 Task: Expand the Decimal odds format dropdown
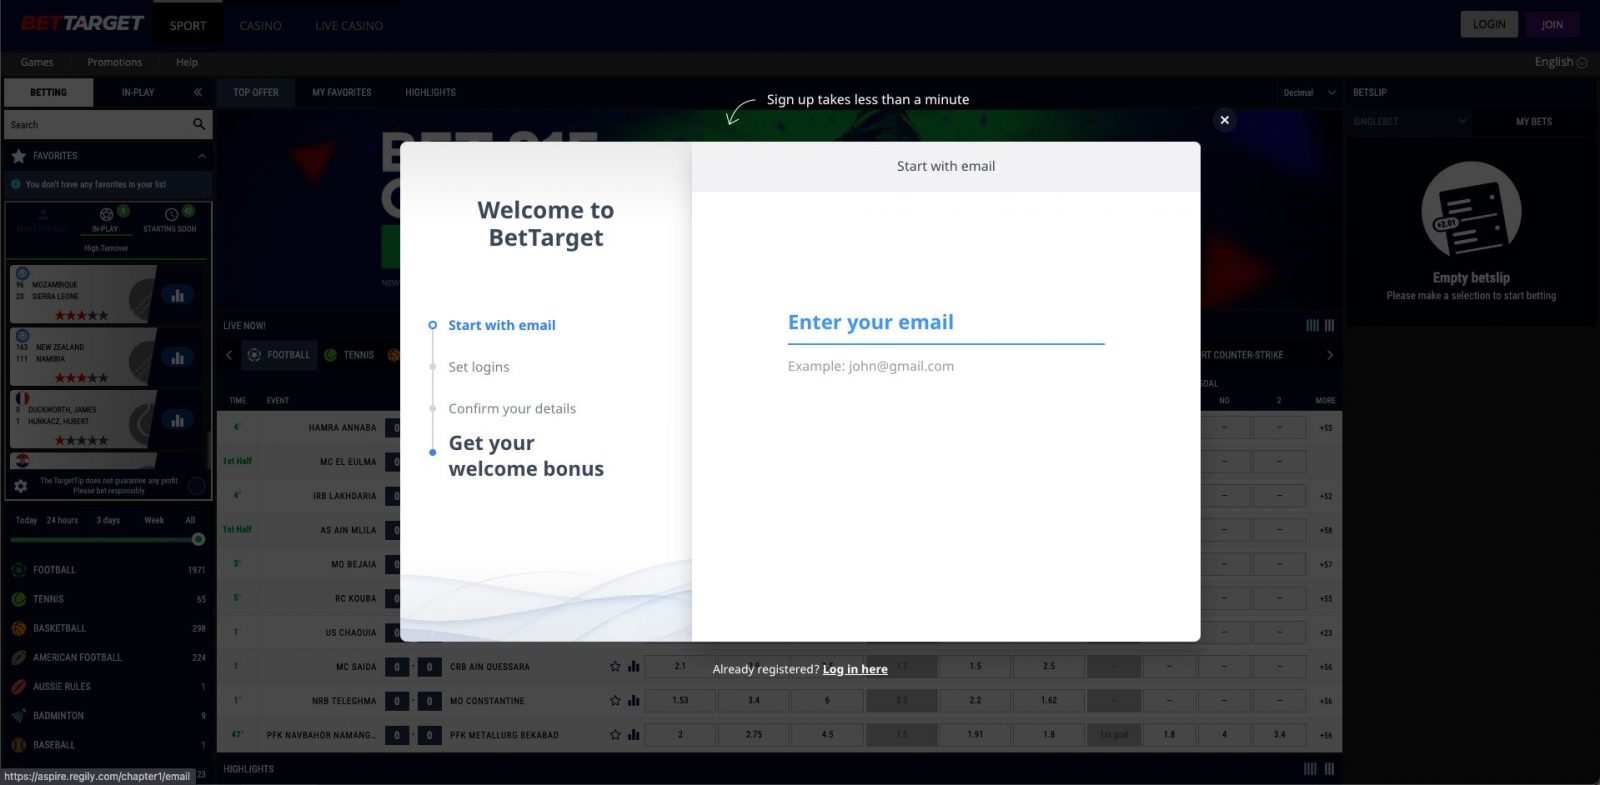(x=1309, y=93)
